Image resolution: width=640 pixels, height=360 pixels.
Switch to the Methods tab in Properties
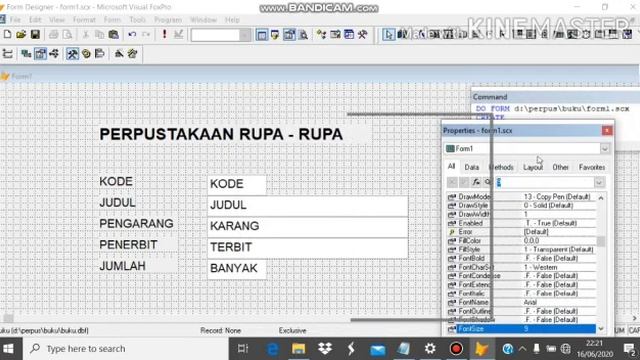click(x=501, y=167)
